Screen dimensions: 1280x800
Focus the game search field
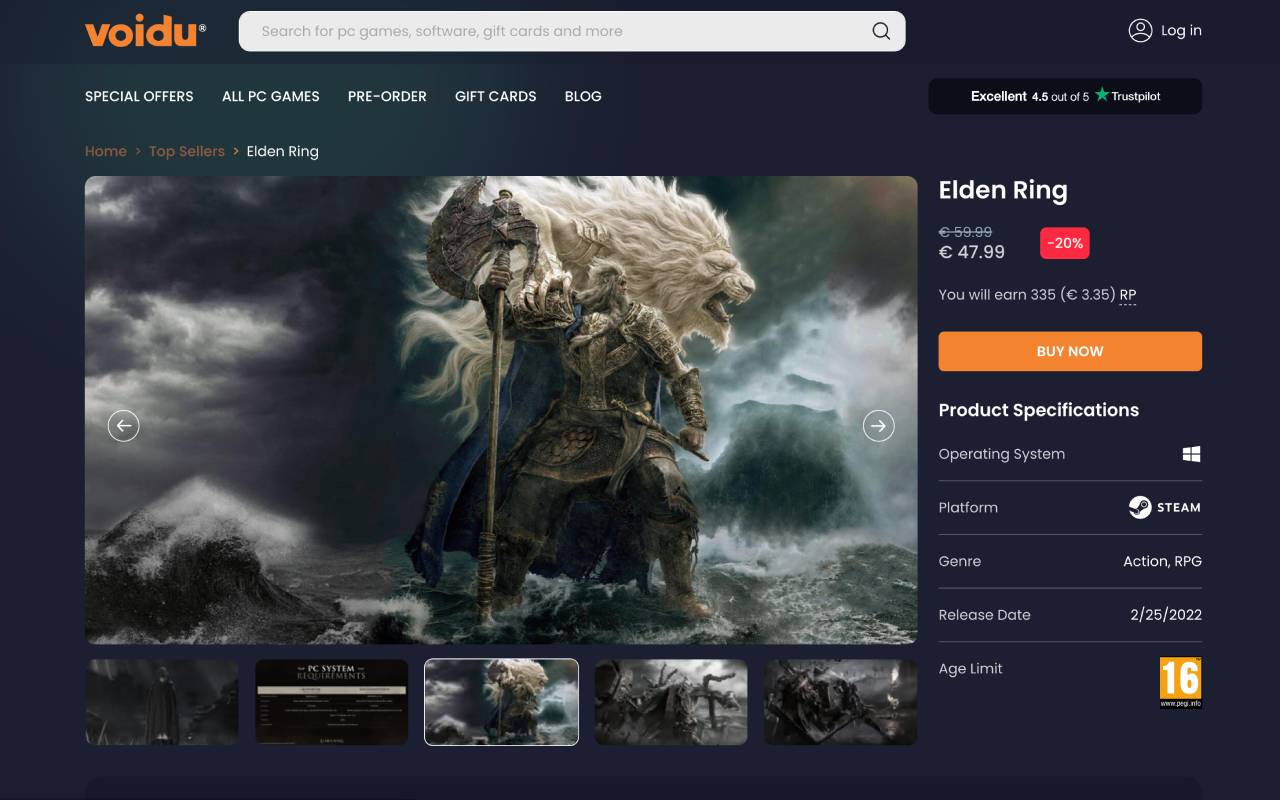point(572,31)
